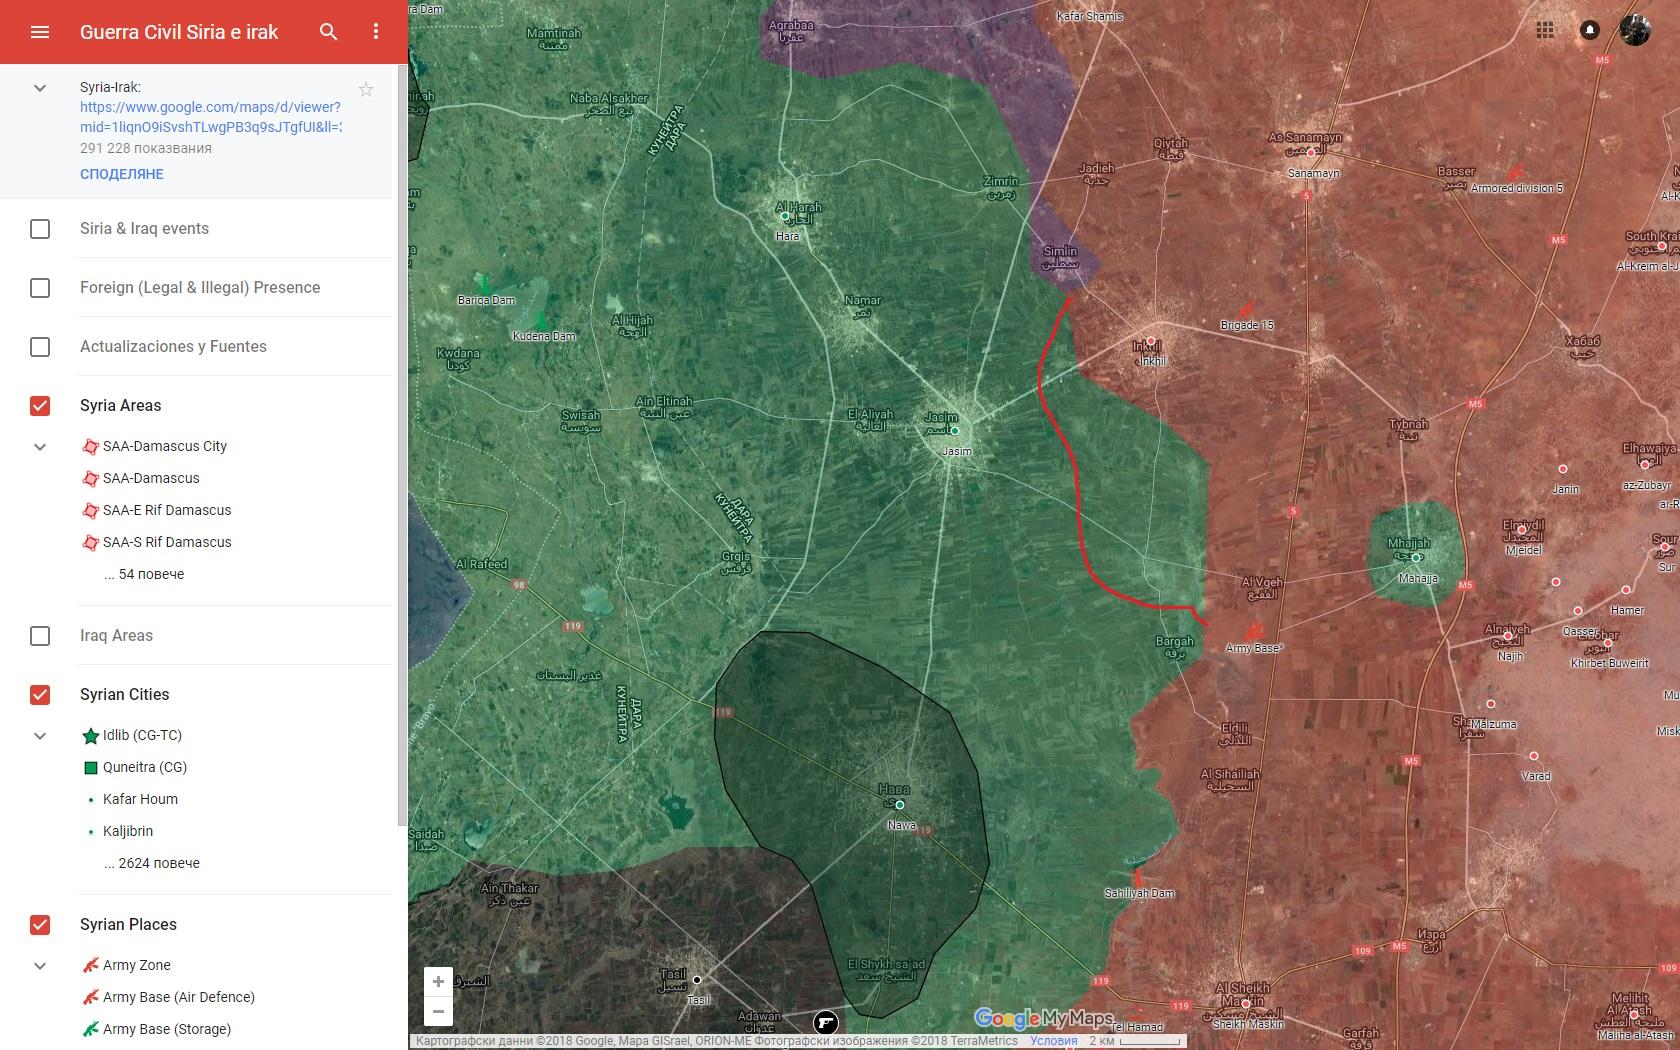The height and width of the screenshot is (1050, 1680).
Task: Collapse the Syrian Cities item list
Action: pos(40,736)
